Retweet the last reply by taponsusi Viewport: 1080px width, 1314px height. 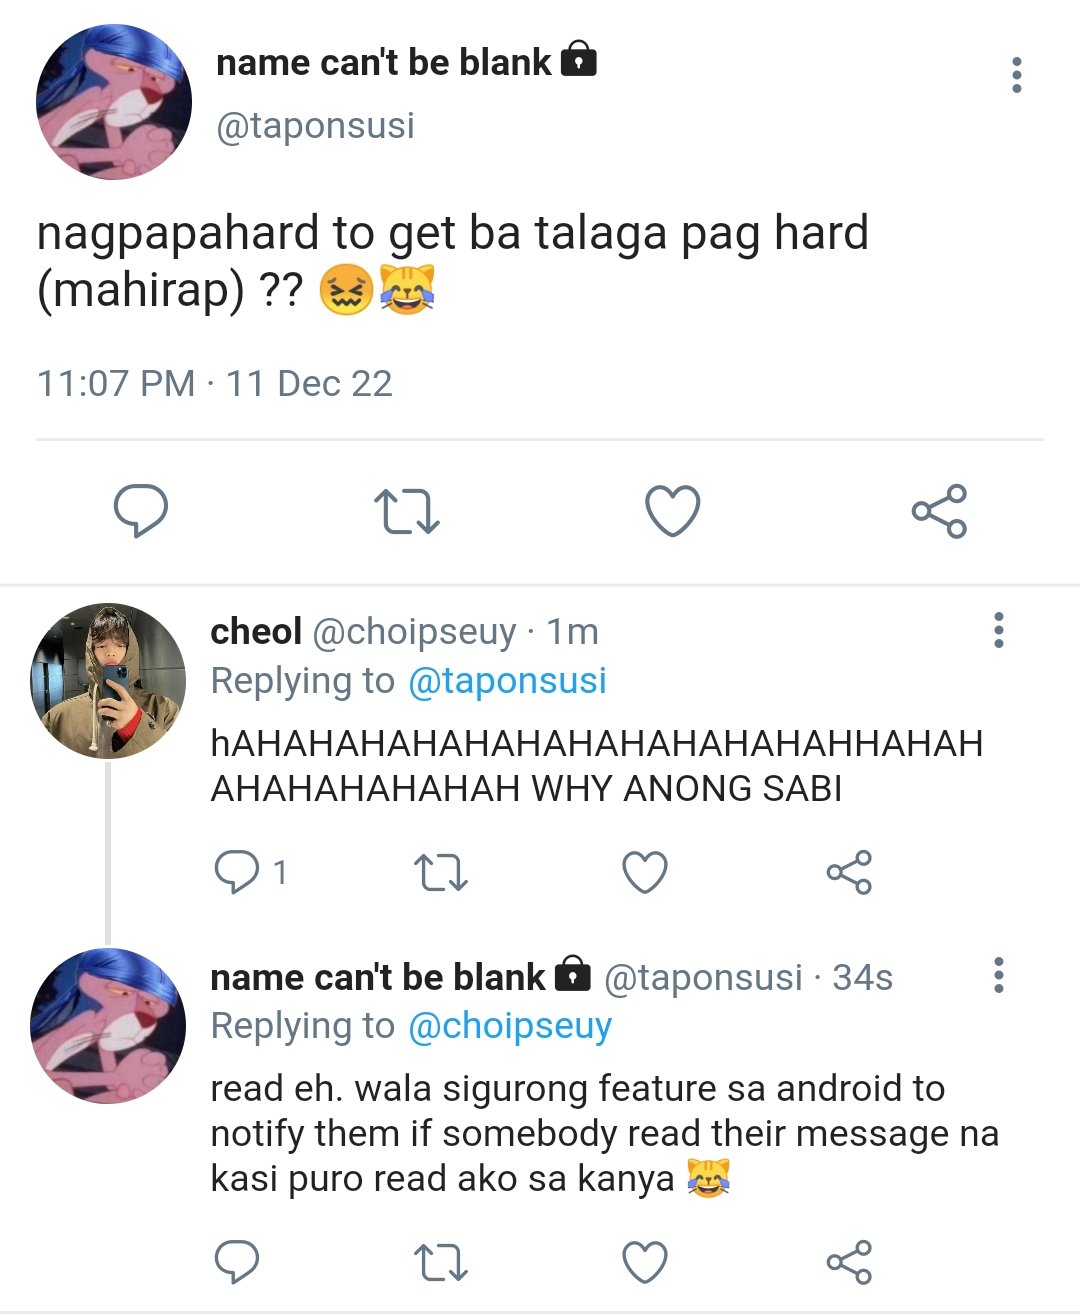[441, 1262]
